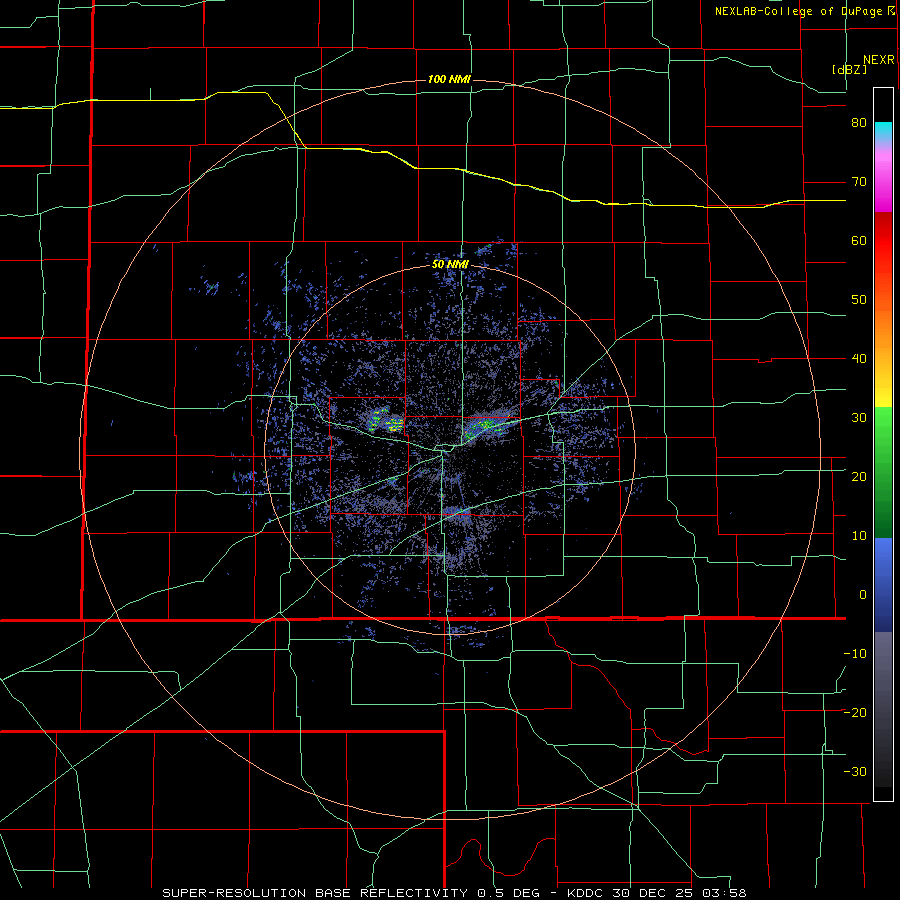Click the 70 value on the dBZ scale
Image resolution: width=900 pixels, height=900 pixels.
tap(859, 181)
